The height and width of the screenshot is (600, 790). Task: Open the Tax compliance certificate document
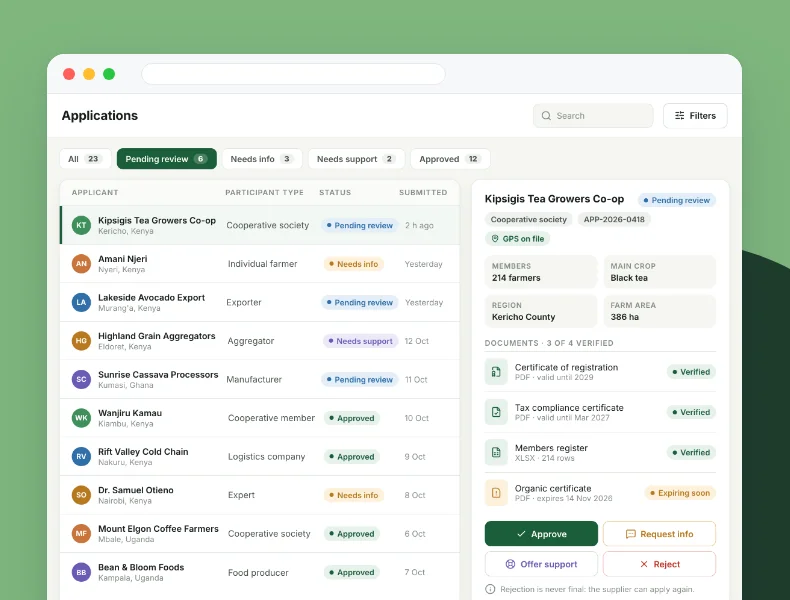(x=600, y=412)
